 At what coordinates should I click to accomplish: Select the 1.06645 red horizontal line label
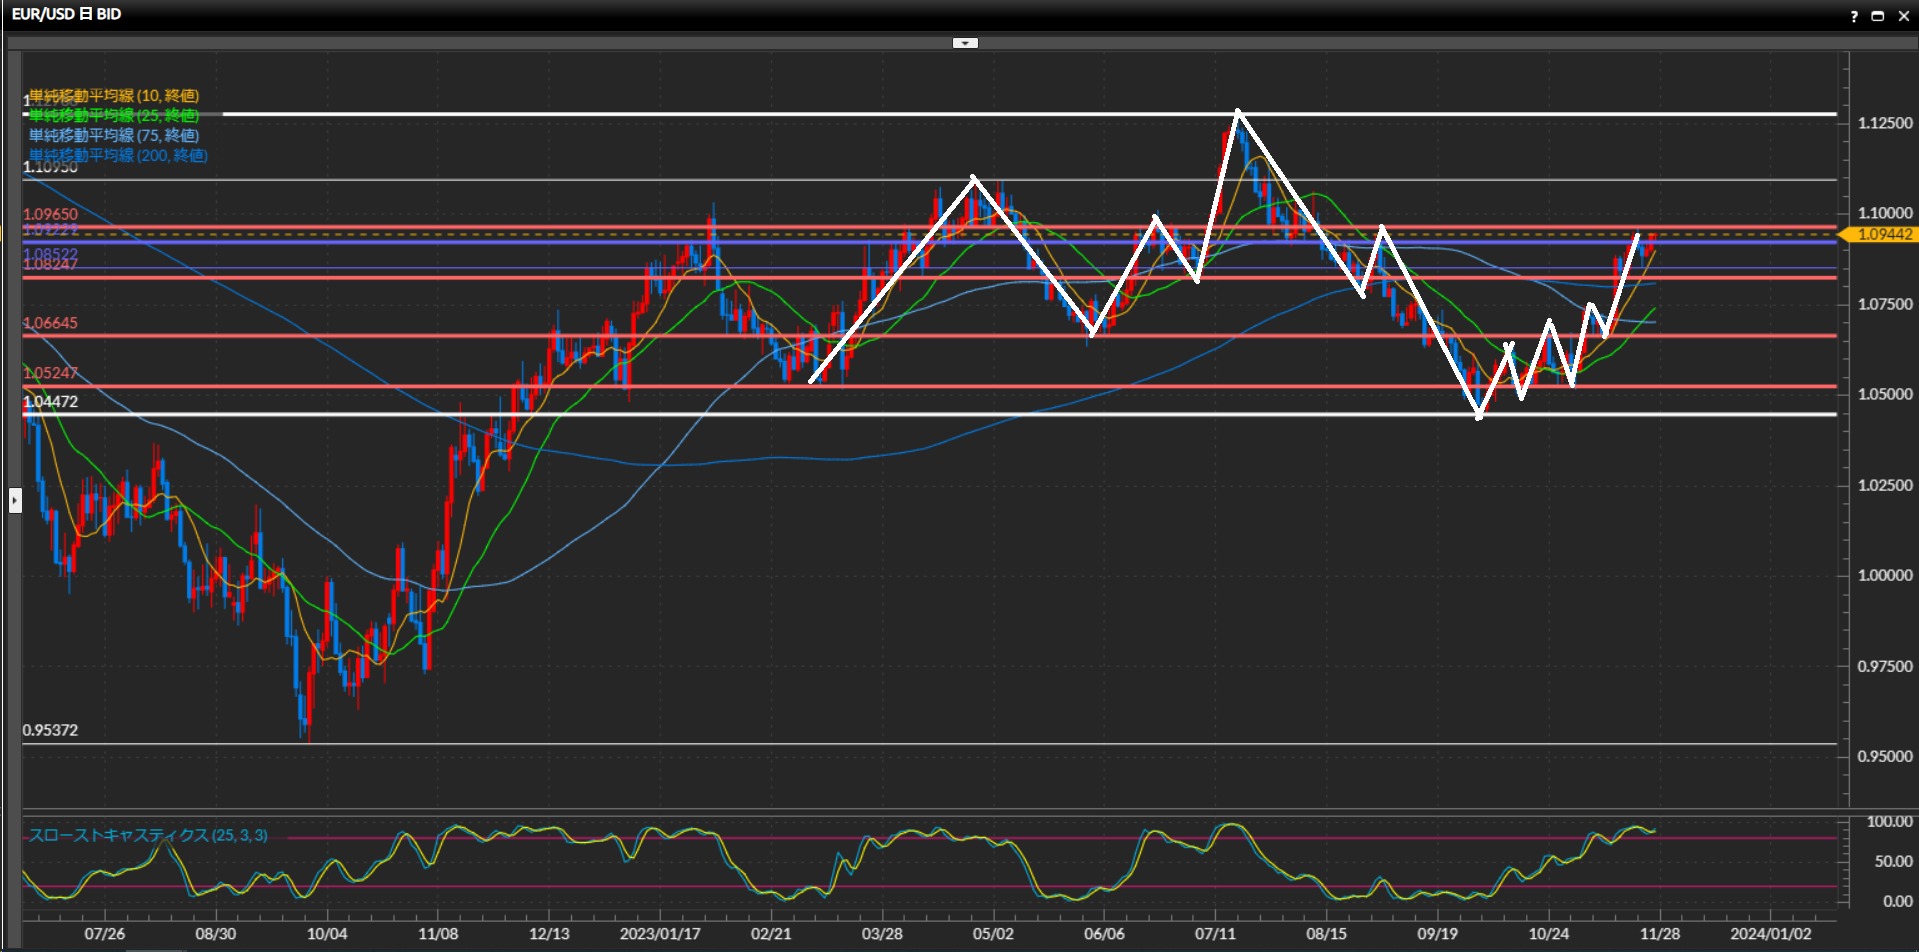50,323
